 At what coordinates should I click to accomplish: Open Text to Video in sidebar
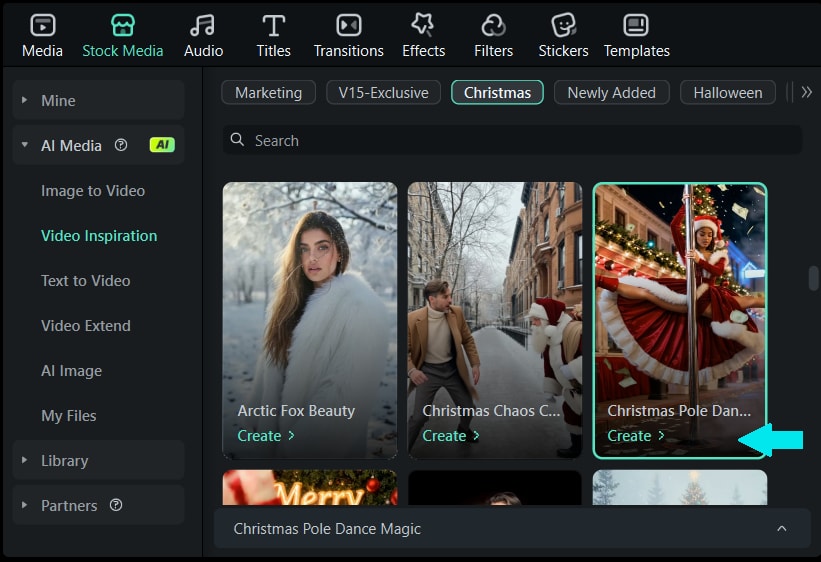tap(86, 281)
